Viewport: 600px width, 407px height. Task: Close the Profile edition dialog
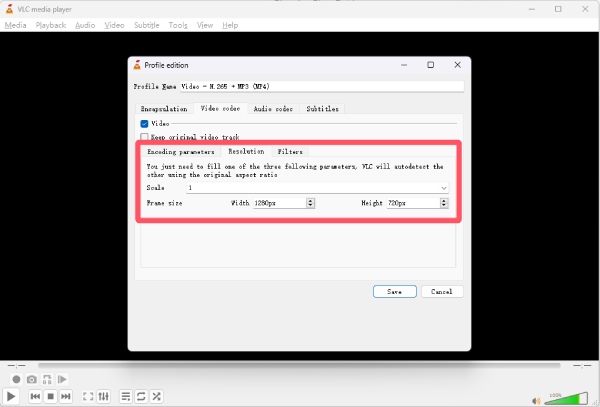click(457, 65)
